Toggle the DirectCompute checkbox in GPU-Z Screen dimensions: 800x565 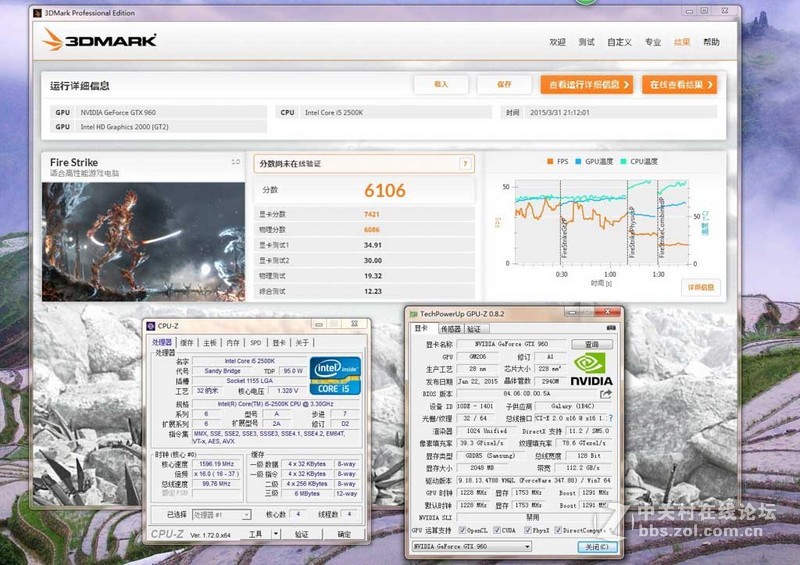tap(558, 530)
